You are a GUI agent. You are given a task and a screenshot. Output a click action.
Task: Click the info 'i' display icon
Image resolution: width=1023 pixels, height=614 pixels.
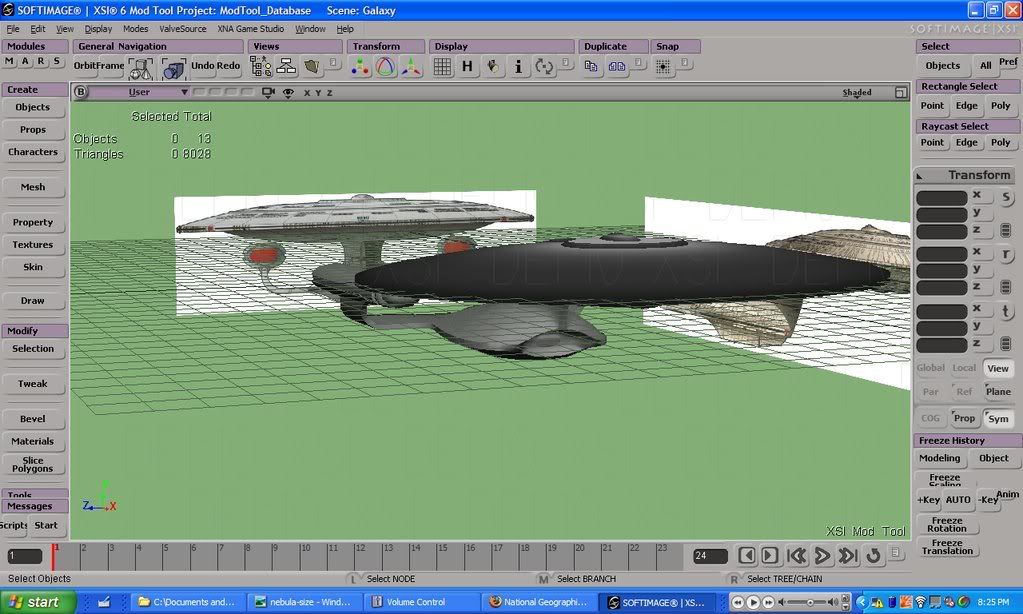tap(519, 67)
